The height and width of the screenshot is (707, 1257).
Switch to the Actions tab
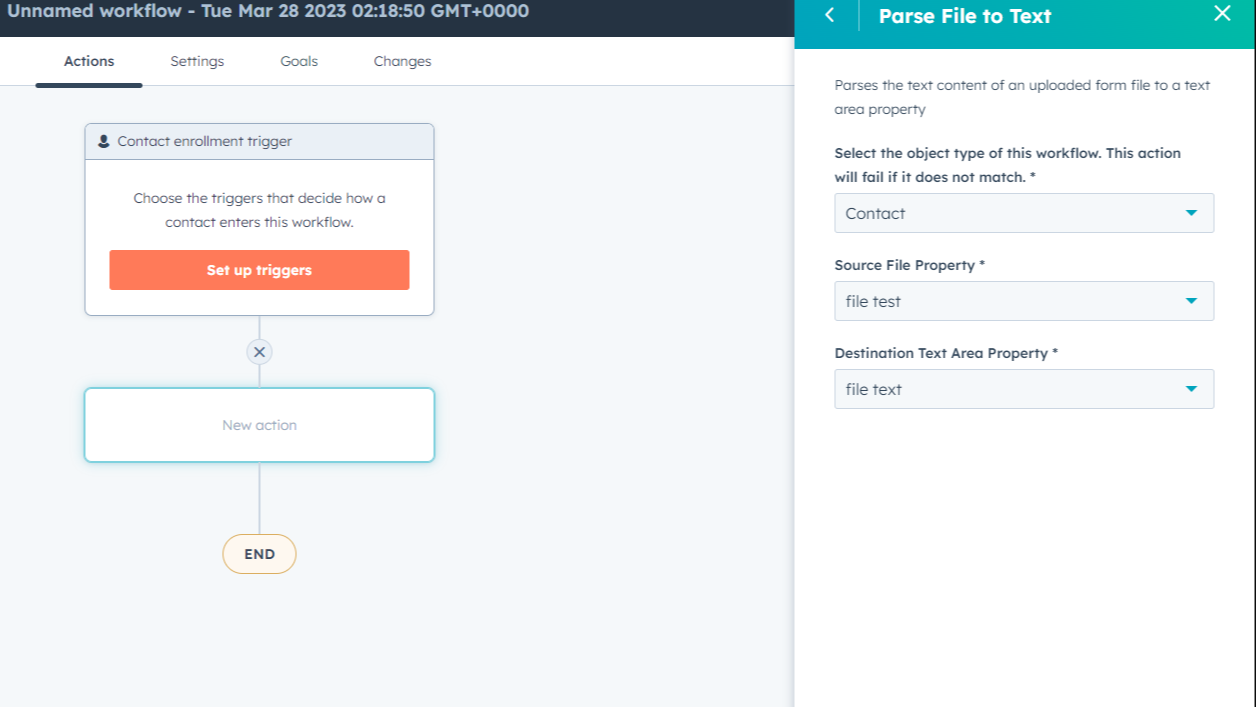89,61
